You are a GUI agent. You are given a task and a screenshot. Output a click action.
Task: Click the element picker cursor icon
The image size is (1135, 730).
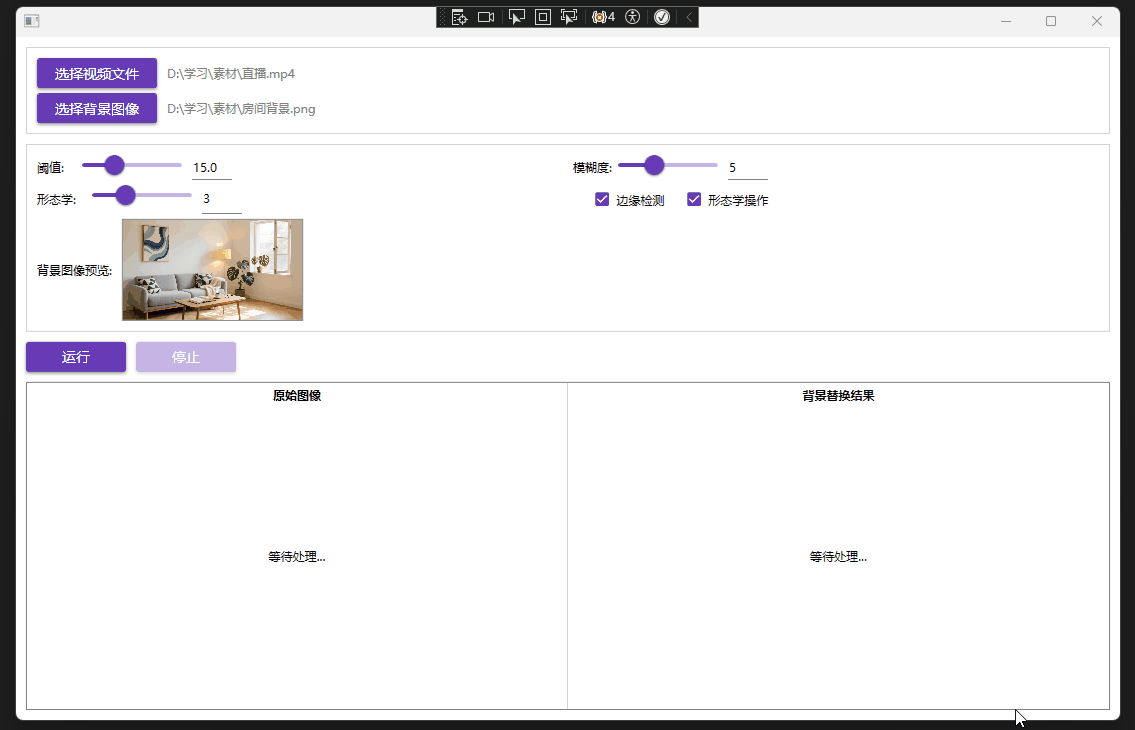click(517, 16)
